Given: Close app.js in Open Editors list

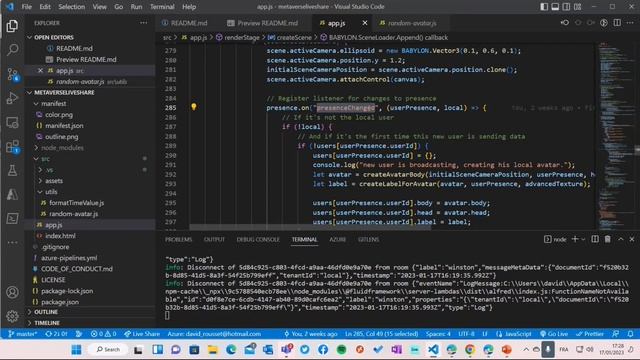Looking at the screenshot, I should [40, 71].
